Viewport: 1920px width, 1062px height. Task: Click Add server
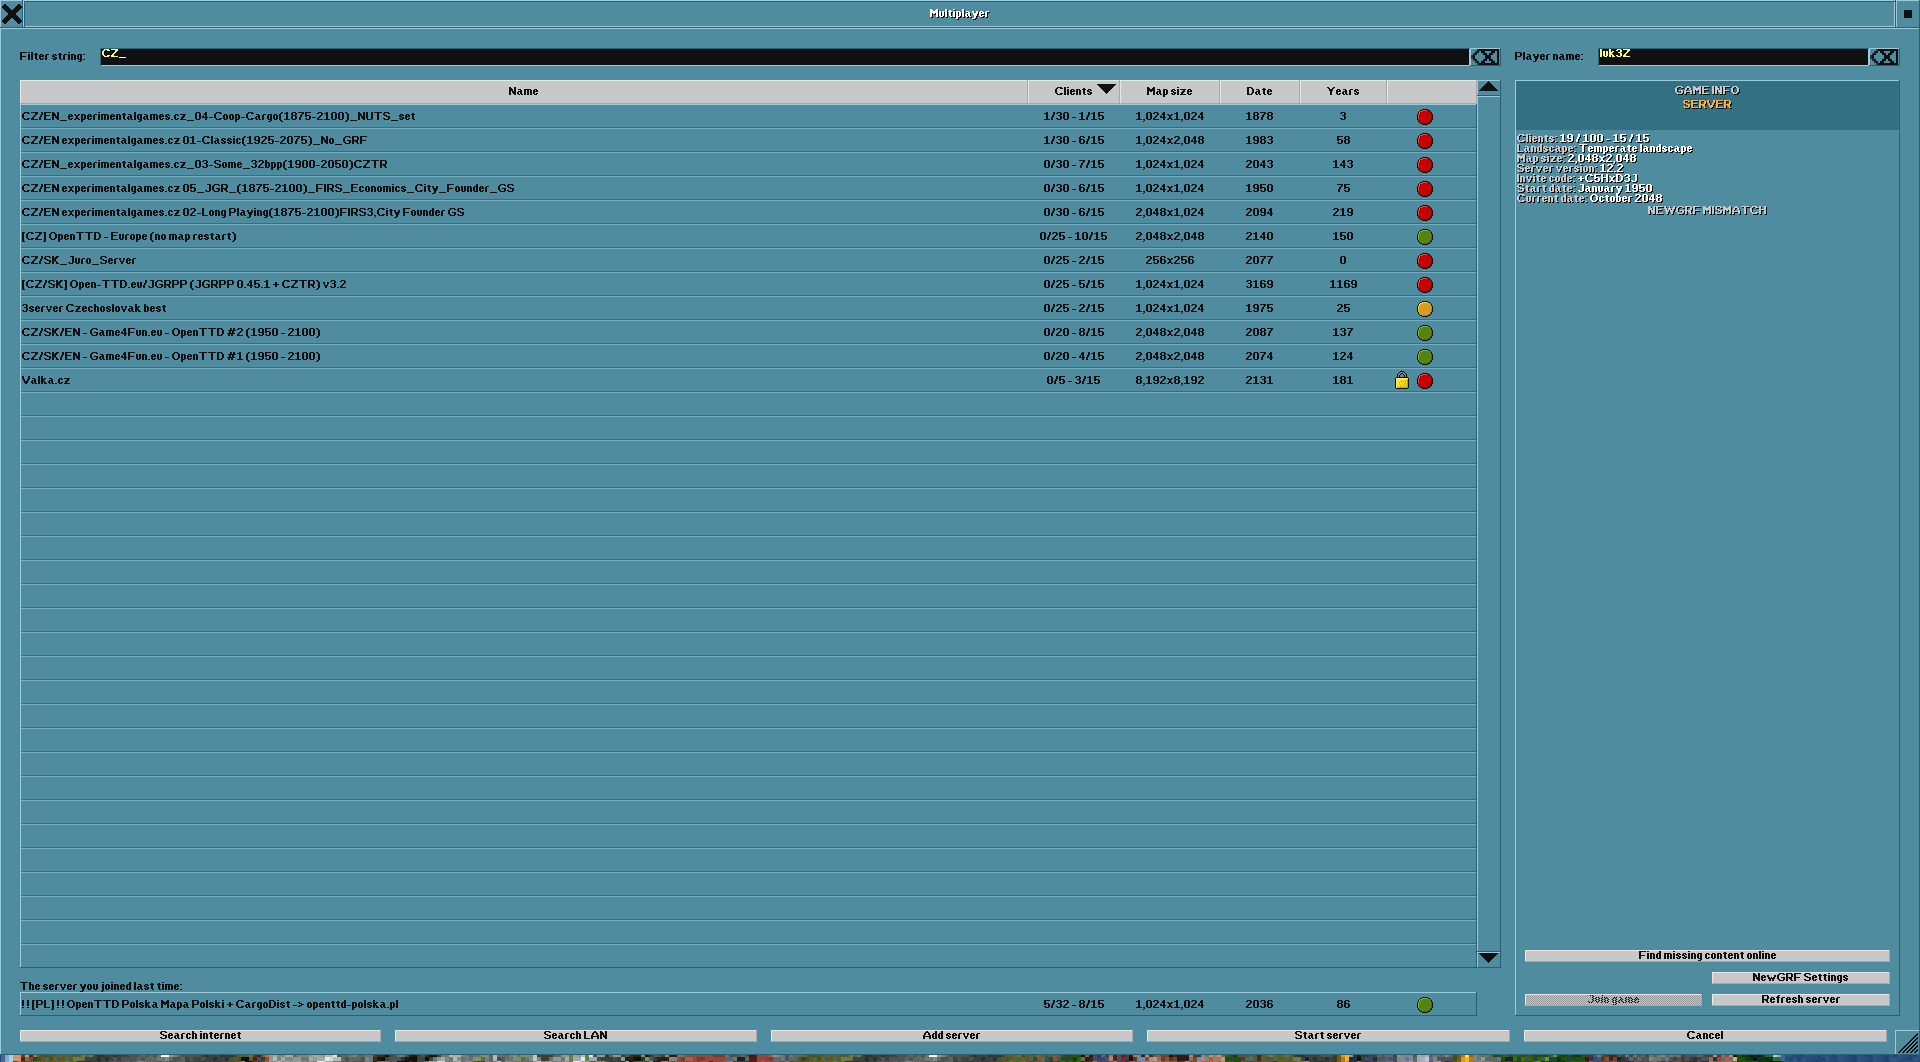click(x=950, y=1035)
